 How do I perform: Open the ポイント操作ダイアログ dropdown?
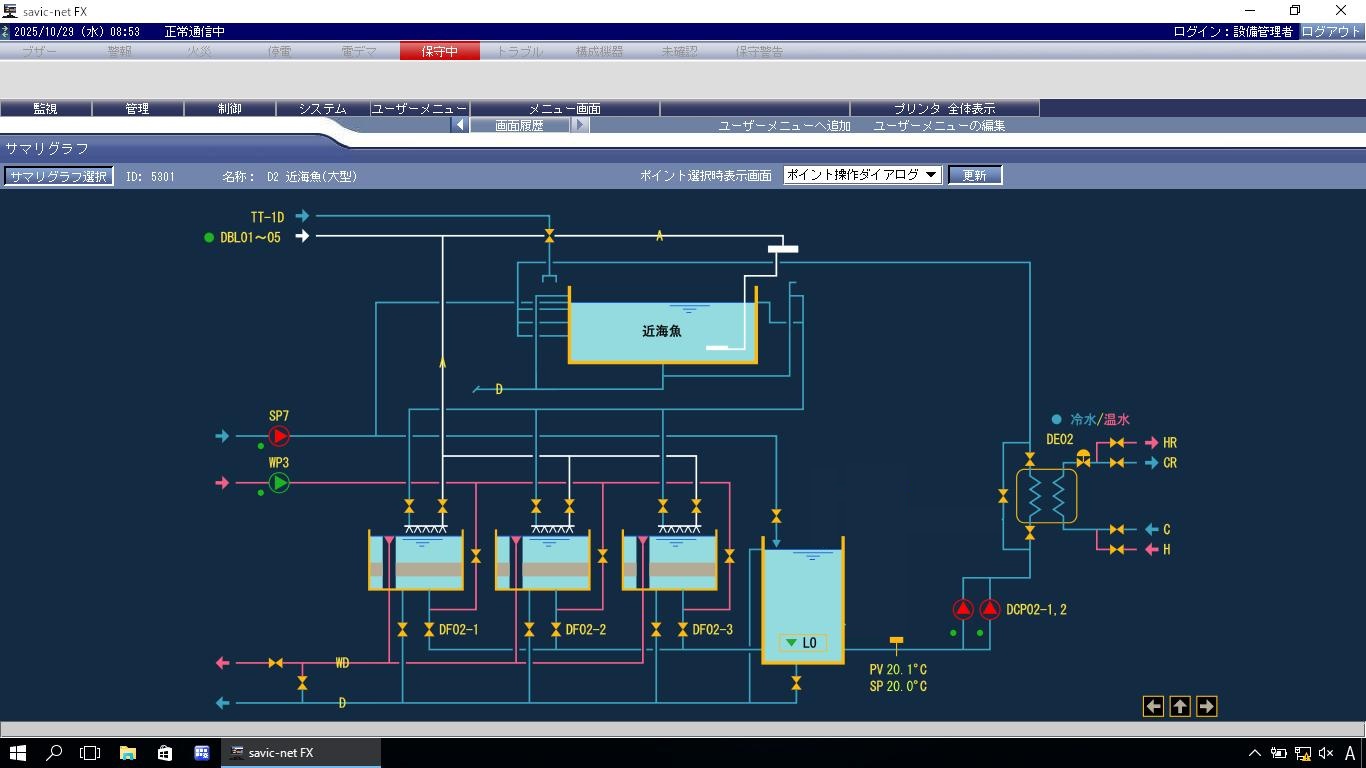862,175
